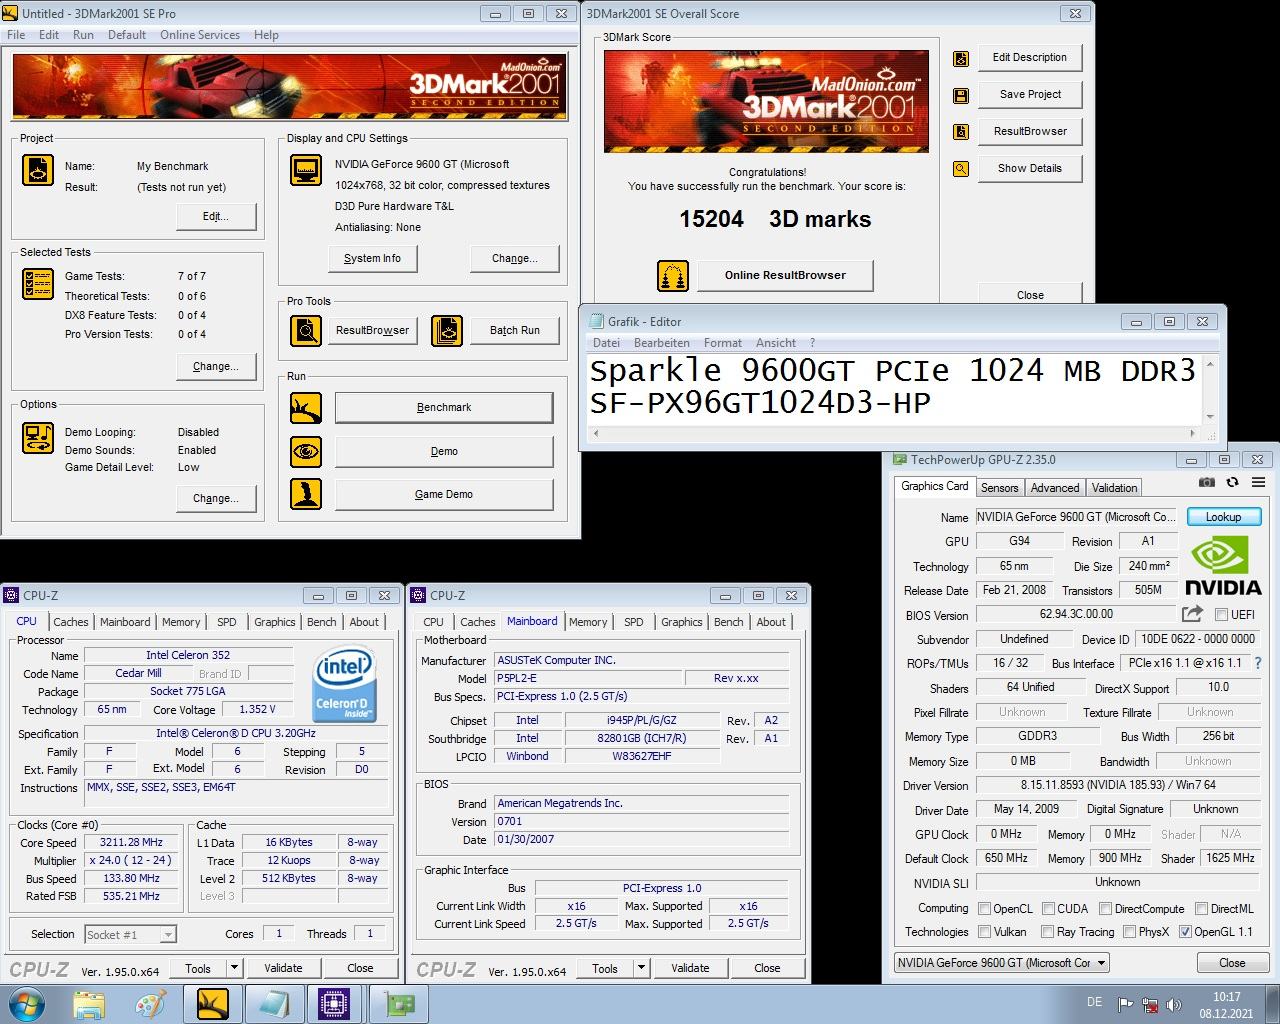
Task: Switch to CPU-Z taskbar icon
Action: pos(334,1004)
